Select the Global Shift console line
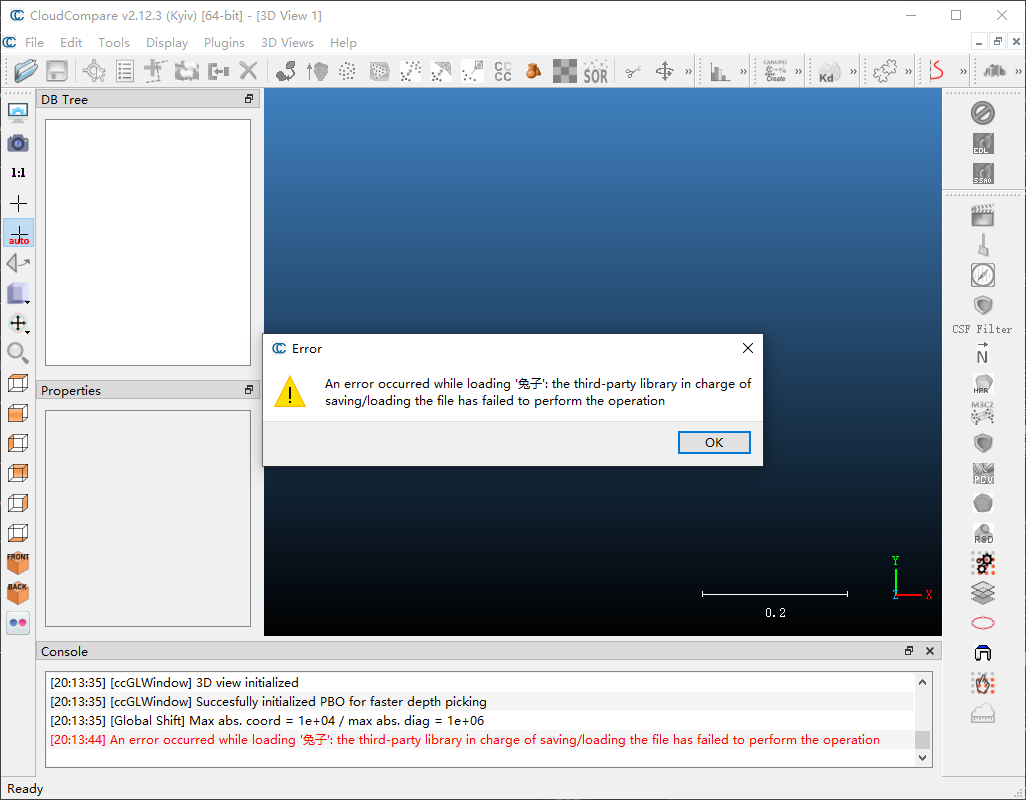1026x800 pixels. pos(480,721)
